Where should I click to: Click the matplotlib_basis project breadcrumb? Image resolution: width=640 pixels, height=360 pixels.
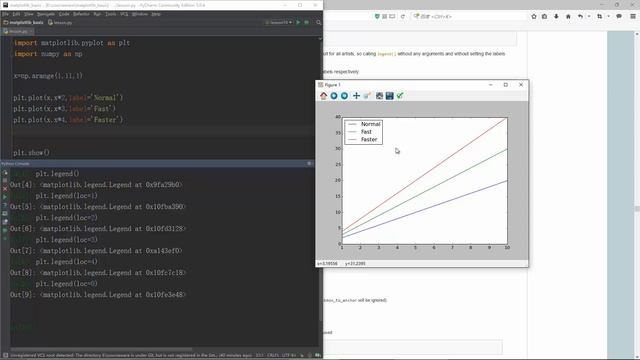point(24,22)
